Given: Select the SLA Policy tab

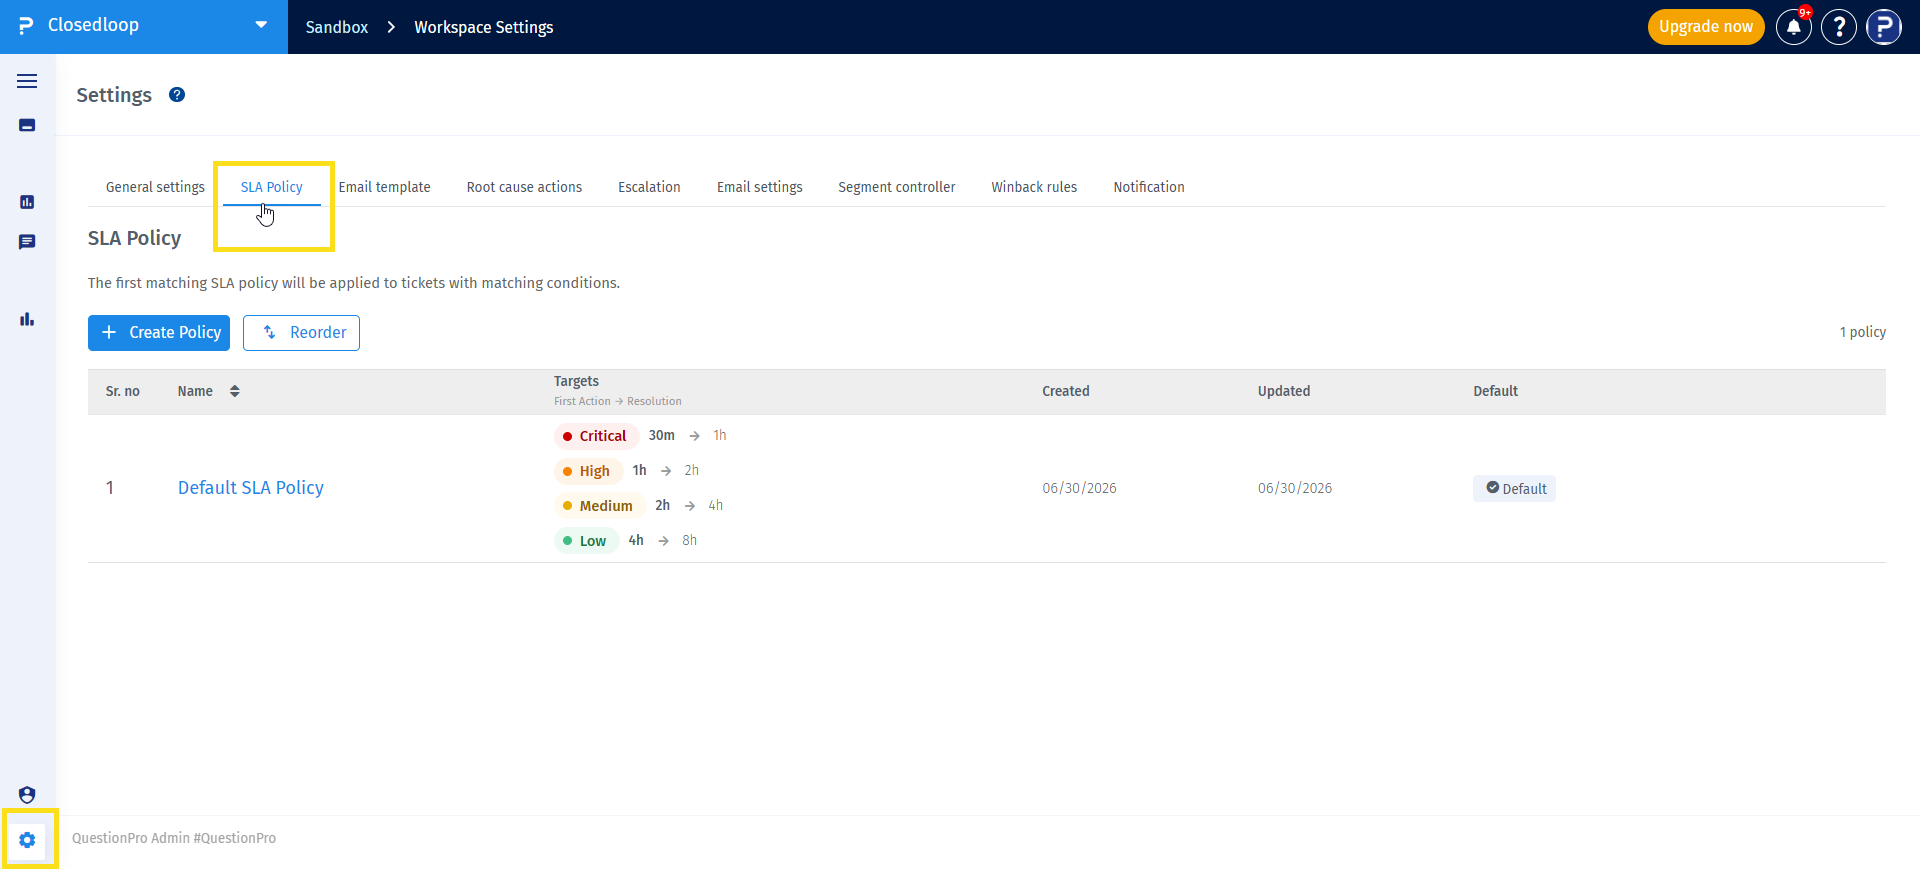Looking at the screenshot, I should (x=272, y=187).
